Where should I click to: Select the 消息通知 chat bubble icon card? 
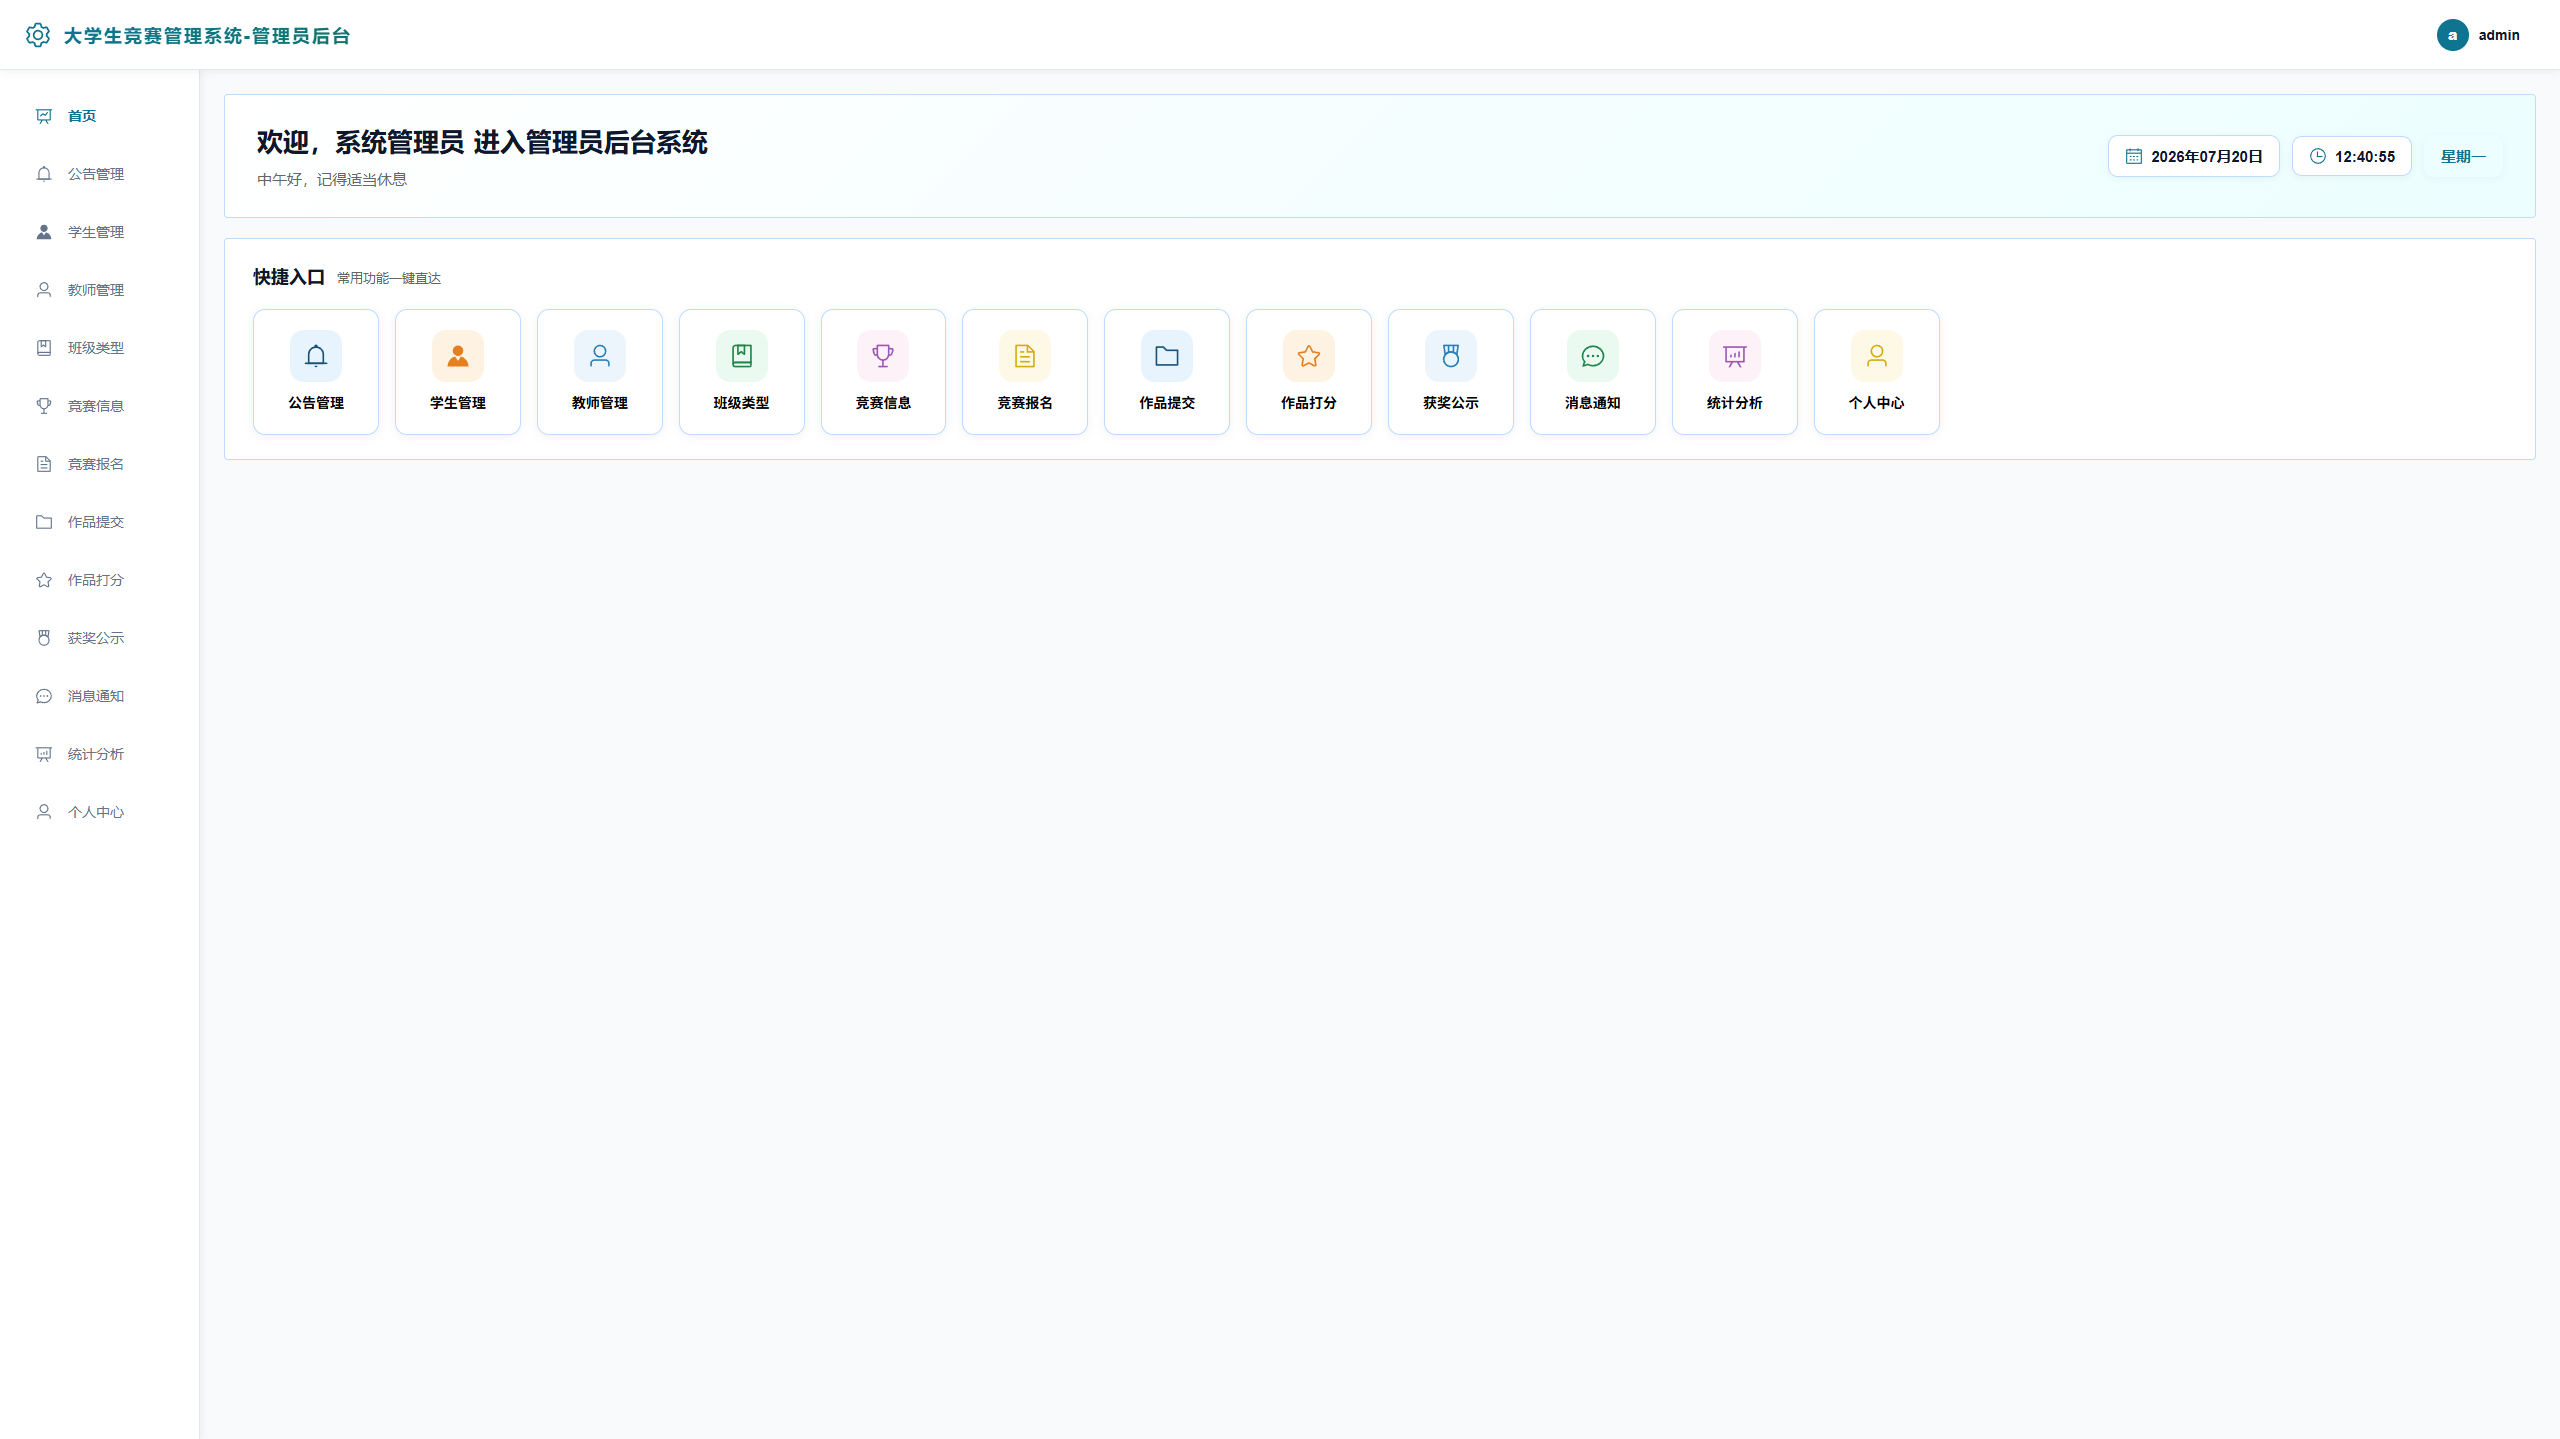1593,372
